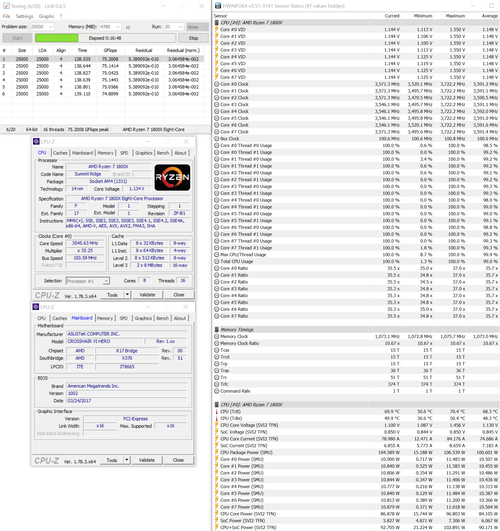
Task: Click the CPU Core Current sensor icon
Action: coord(217,439)
